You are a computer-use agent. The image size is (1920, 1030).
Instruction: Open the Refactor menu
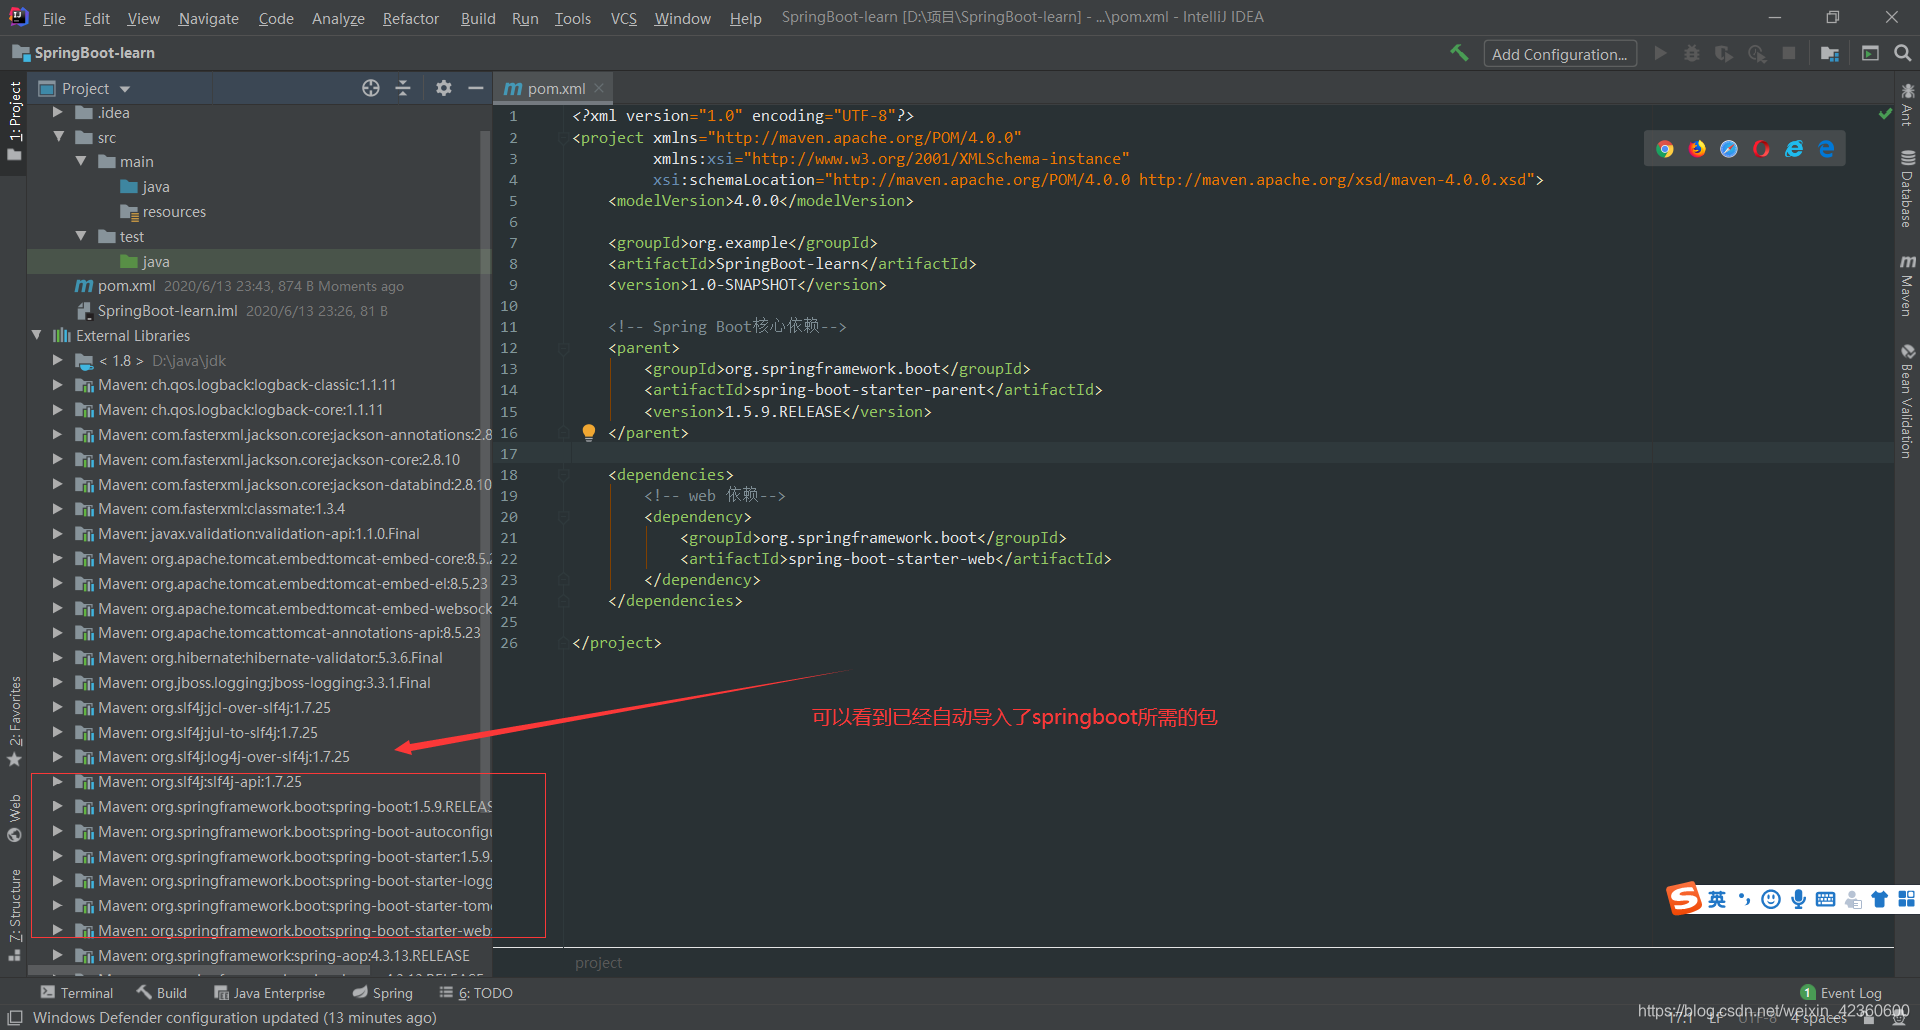pos(410,18)
